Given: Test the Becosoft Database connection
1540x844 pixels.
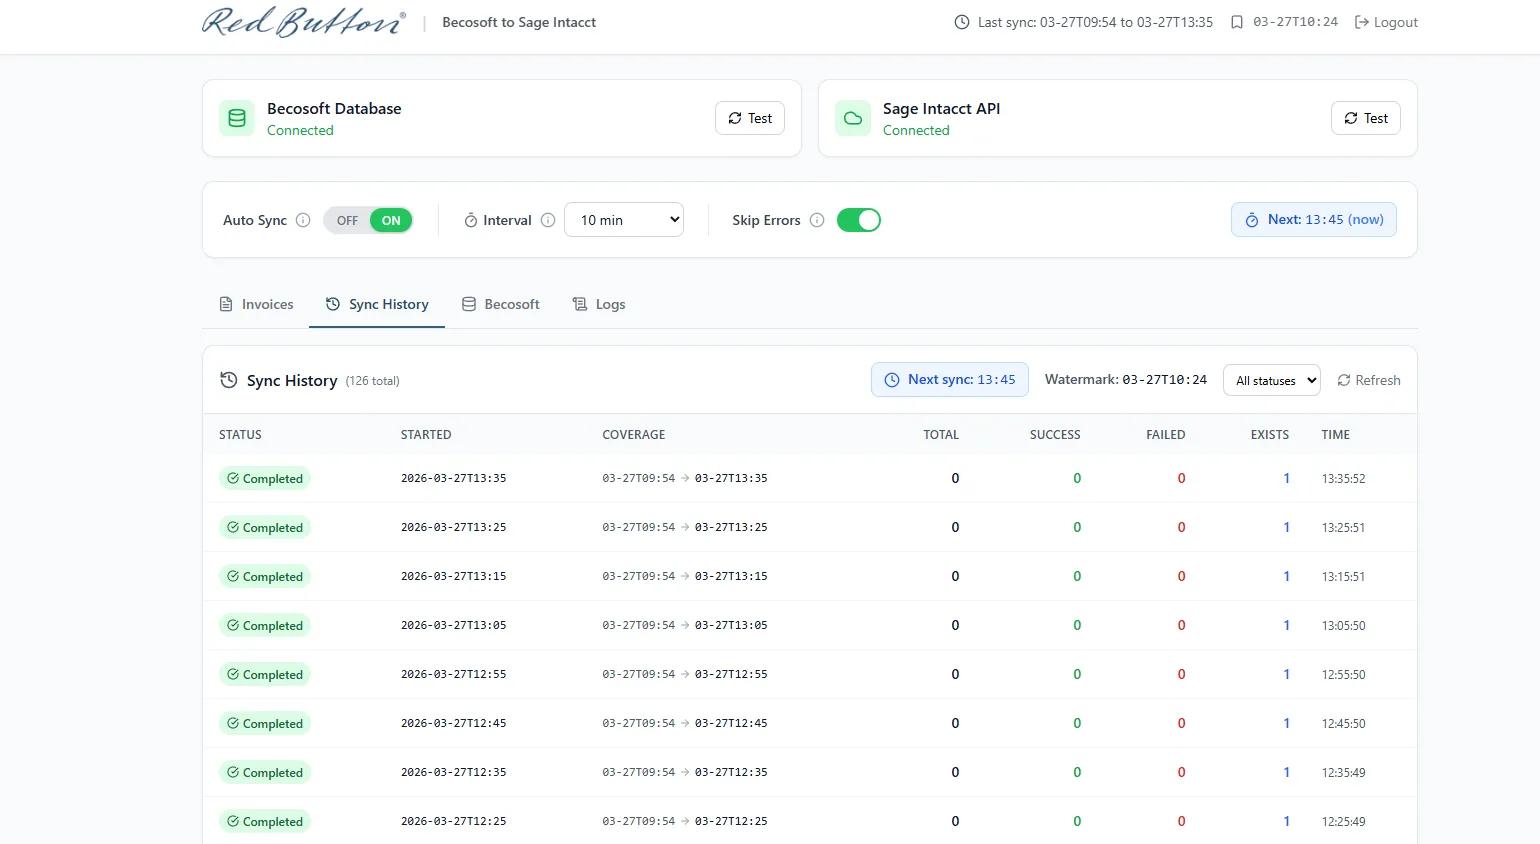Looking at the screenshot, I should tap(750, 118).
